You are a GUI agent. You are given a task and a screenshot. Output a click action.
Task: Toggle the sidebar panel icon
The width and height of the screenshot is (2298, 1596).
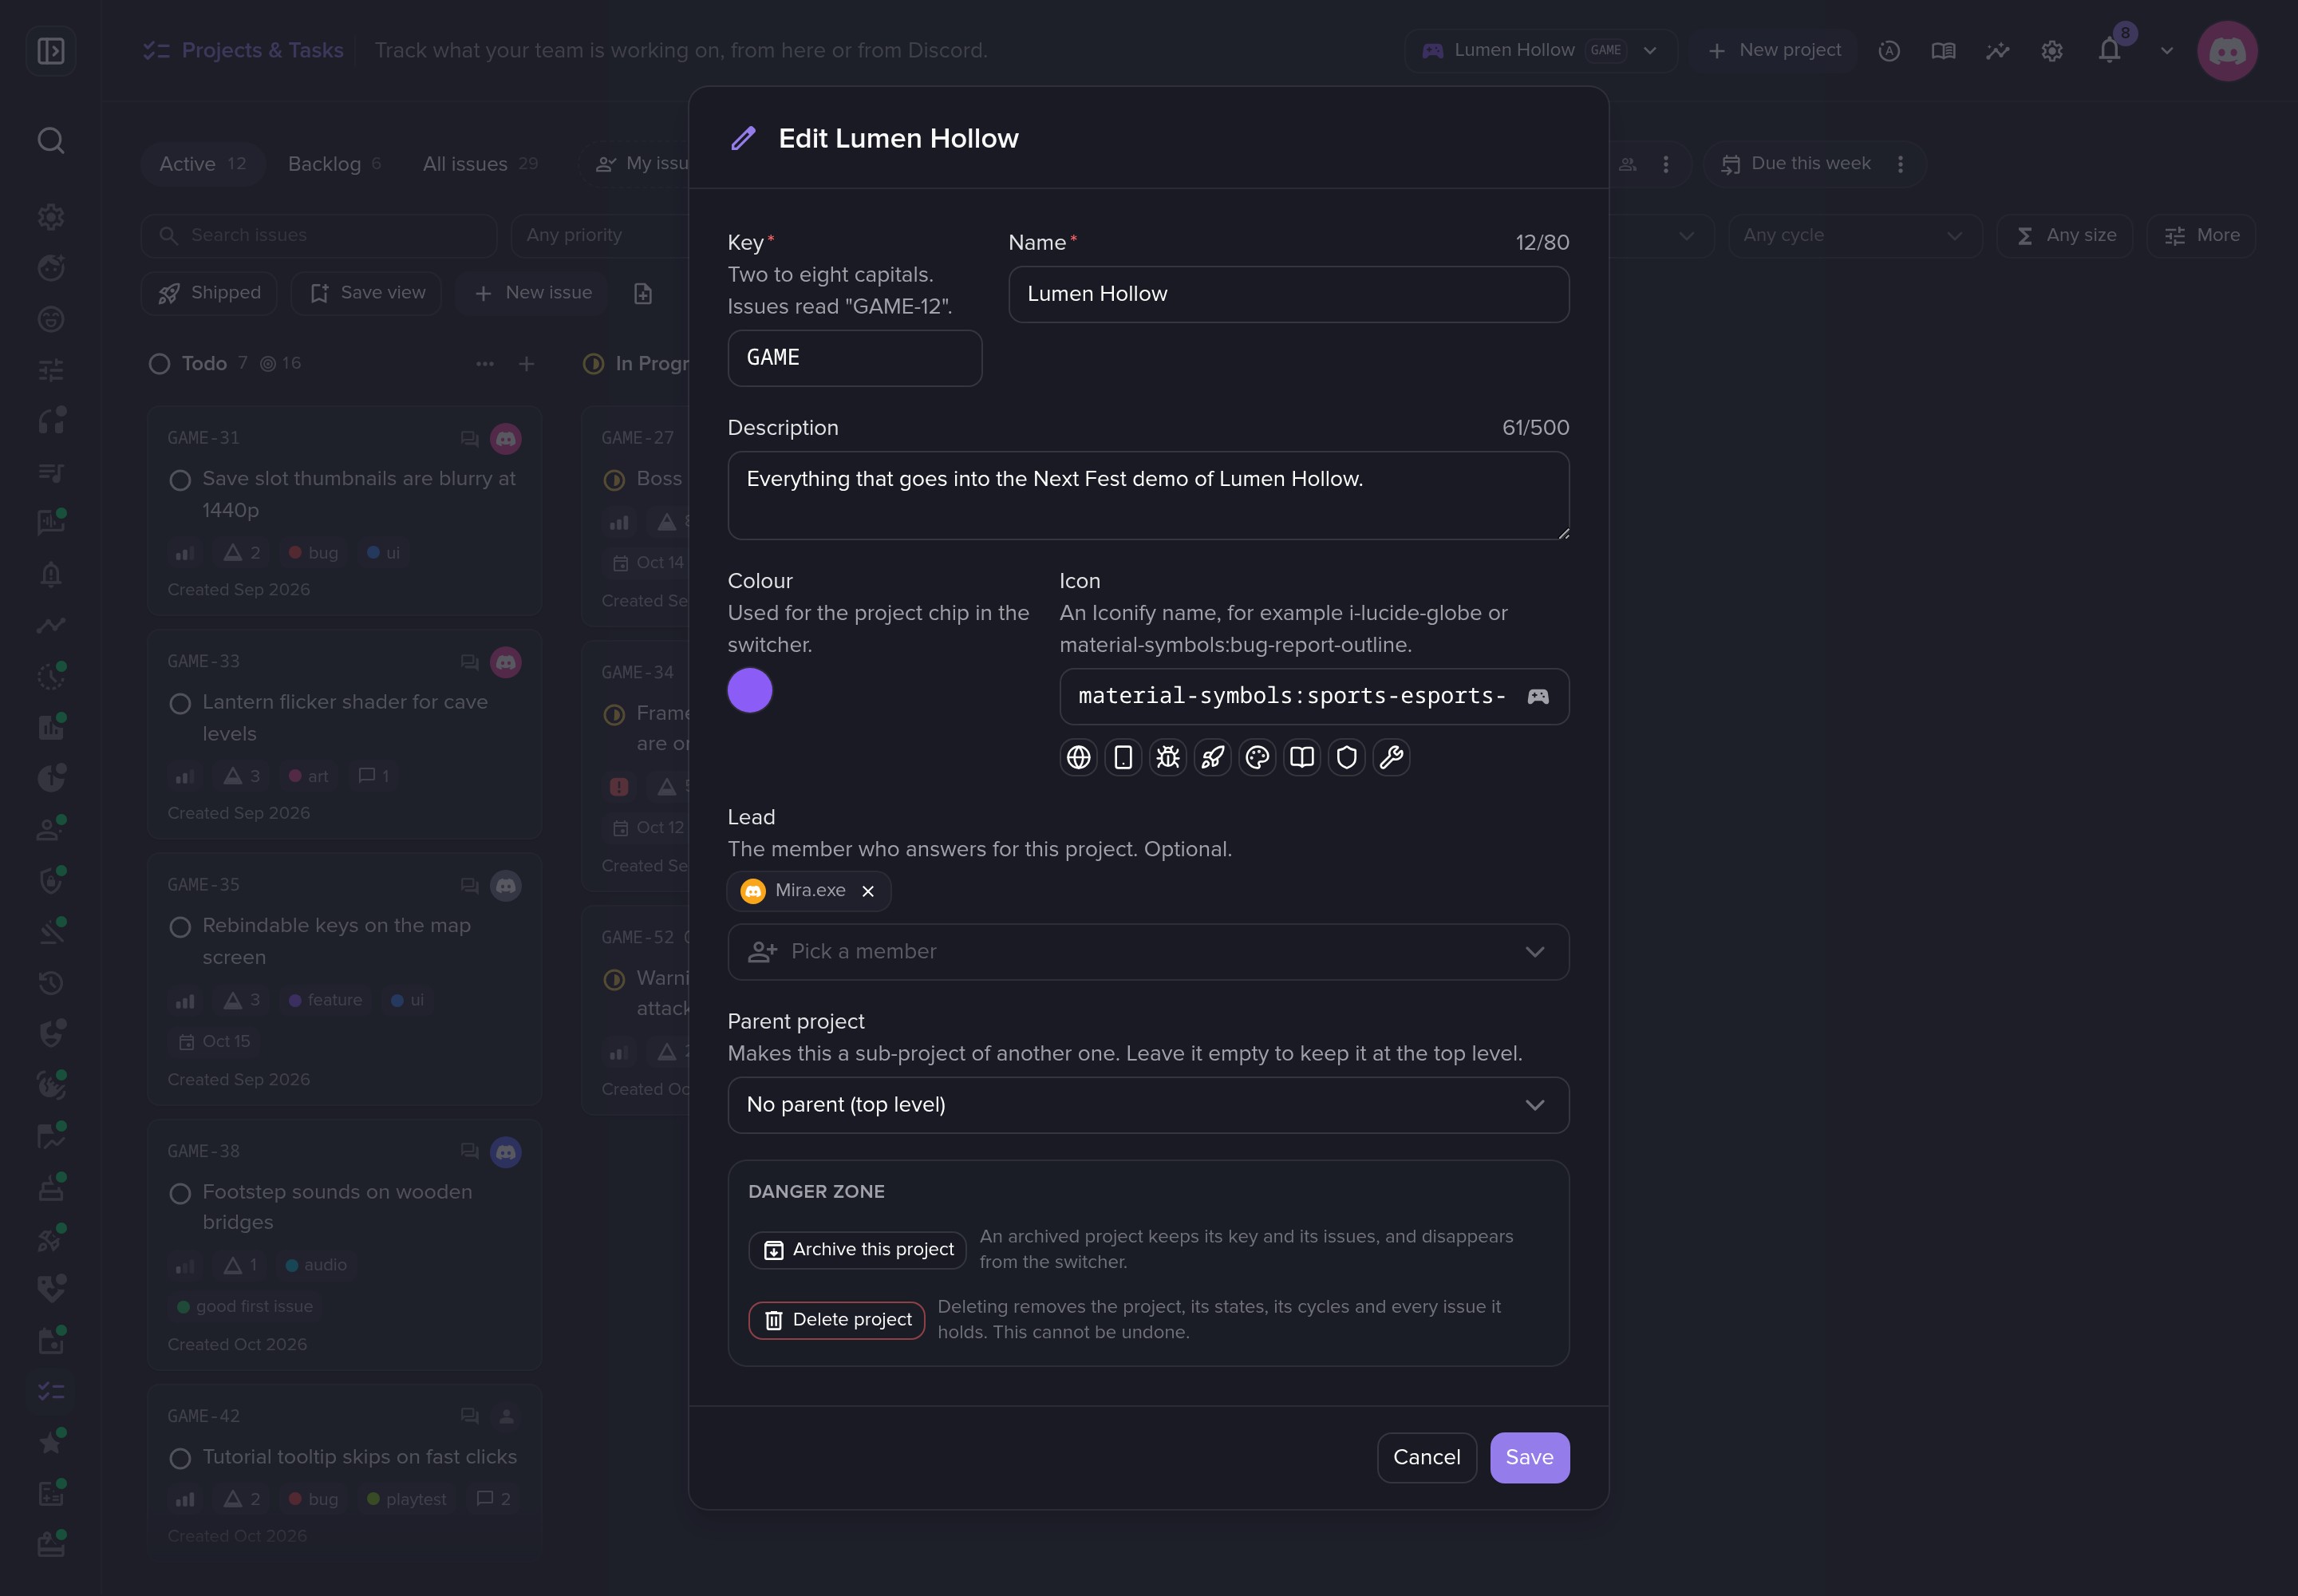click(51, 51)
